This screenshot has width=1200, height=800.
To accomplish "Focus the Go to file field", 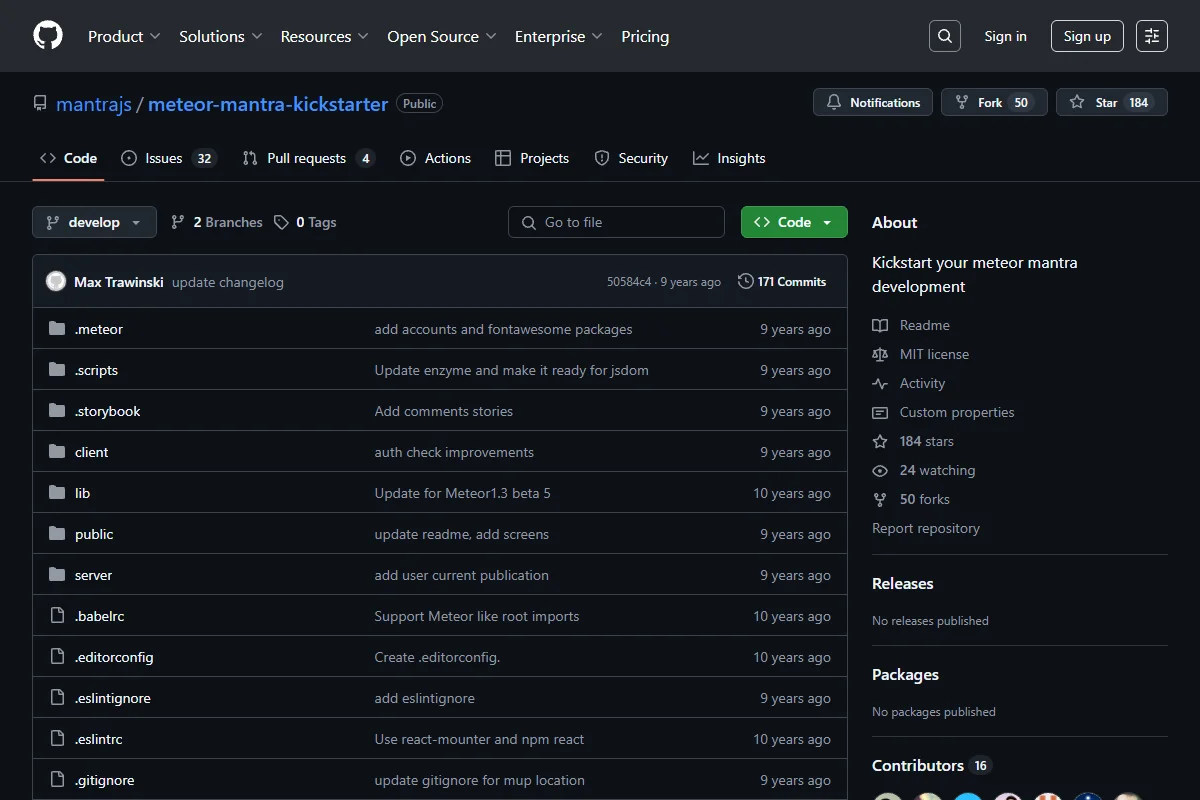I will coord(616,222).
